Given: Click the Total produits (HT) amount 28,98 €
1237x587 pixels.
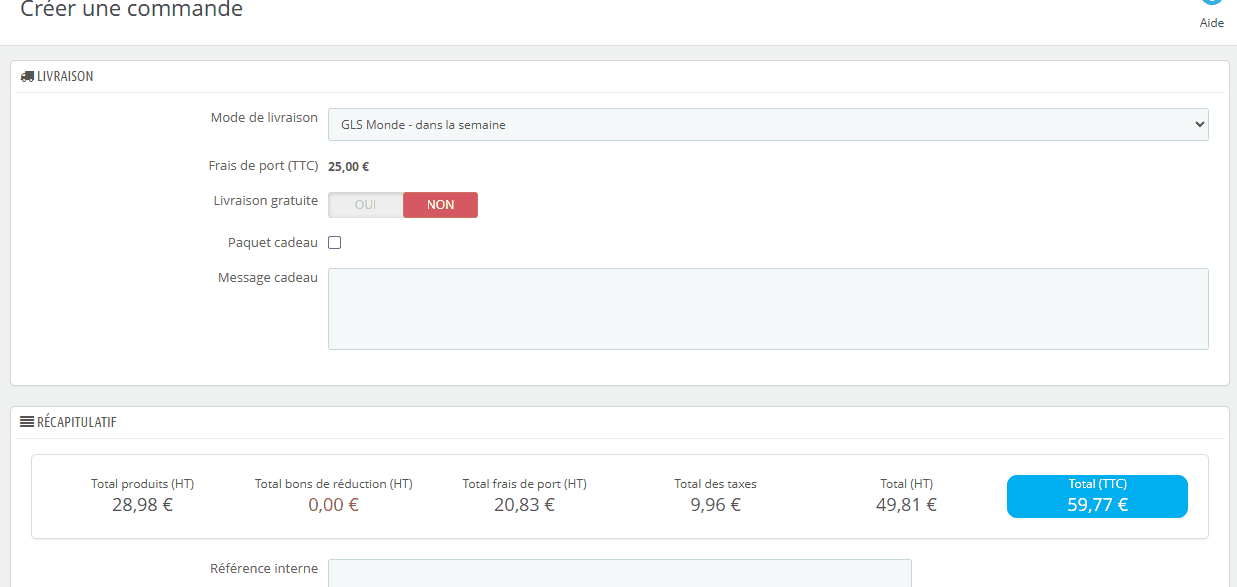Looking at the screenshot, I should click(x=142, y=505).
